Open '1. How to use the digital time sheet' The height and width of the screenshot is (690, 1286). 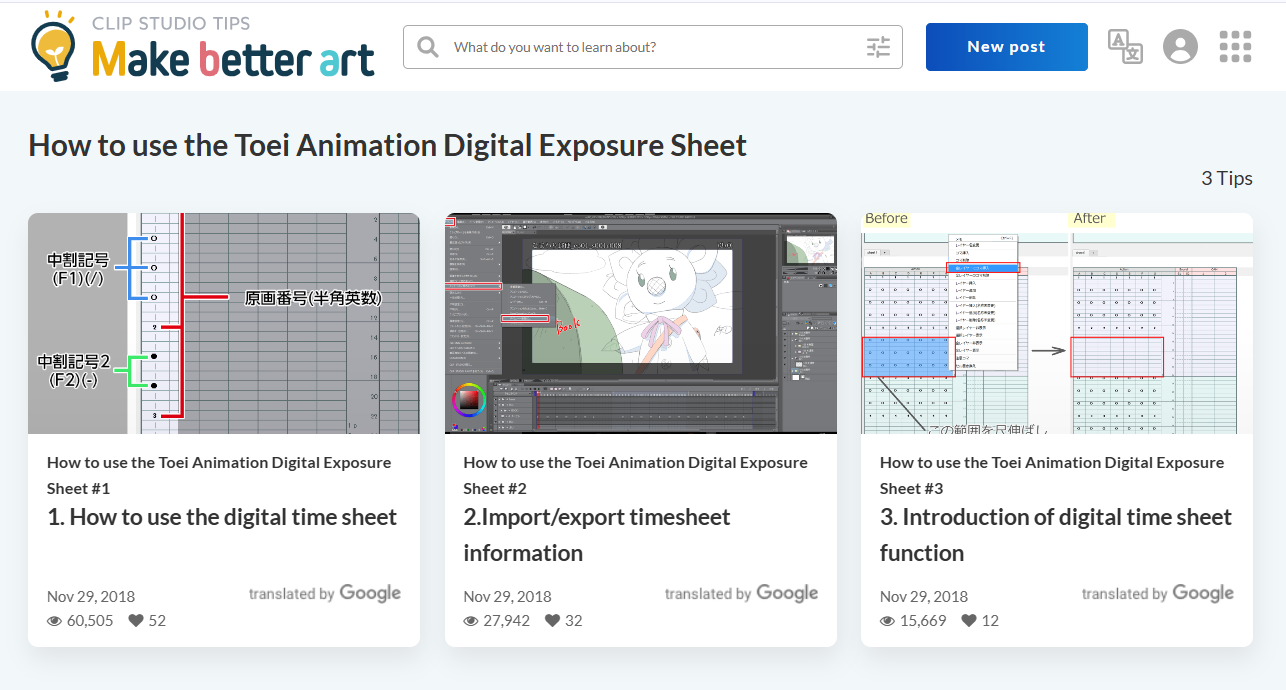click(x=222, y=517)
